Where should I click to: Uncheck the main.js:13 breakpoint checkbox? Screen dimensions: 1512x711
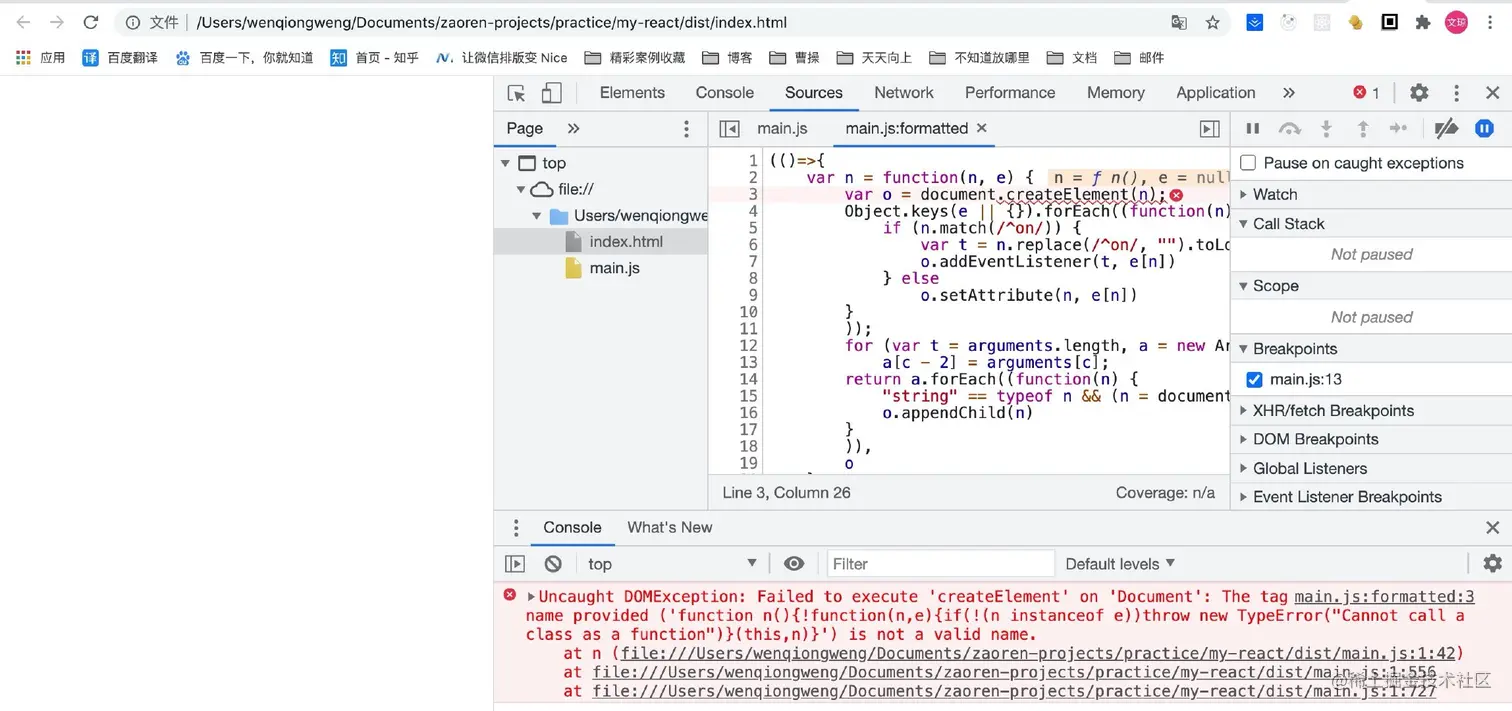1254,380
